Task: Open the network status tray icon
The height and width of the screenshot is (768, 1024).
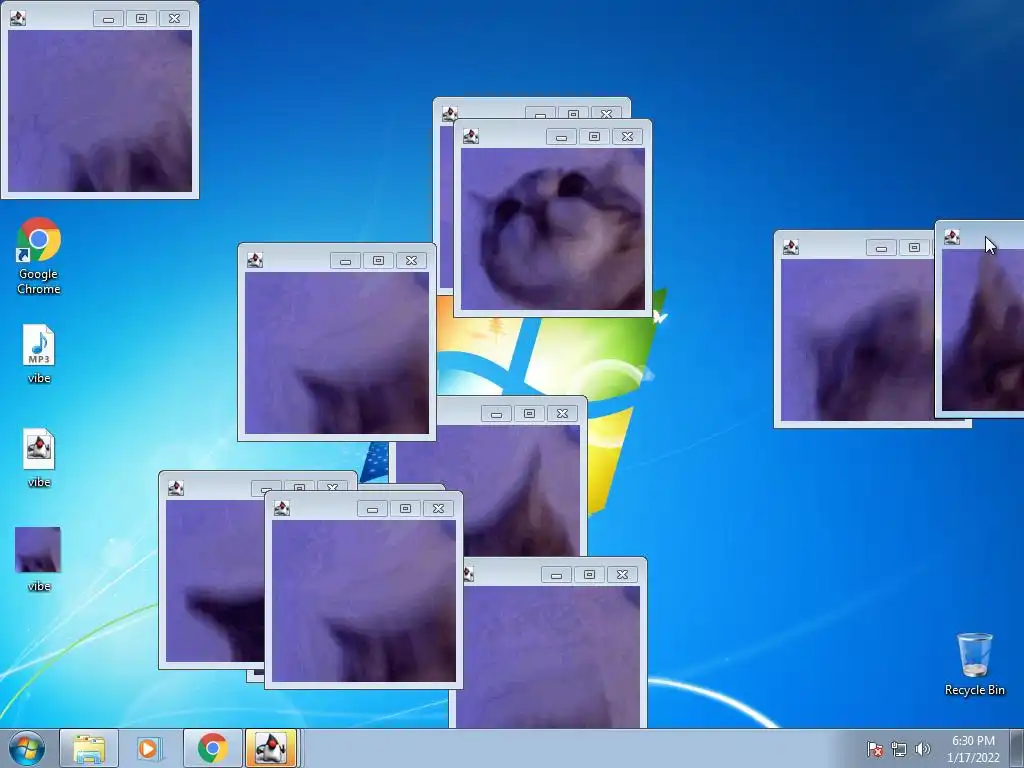Action: (899, 749)
